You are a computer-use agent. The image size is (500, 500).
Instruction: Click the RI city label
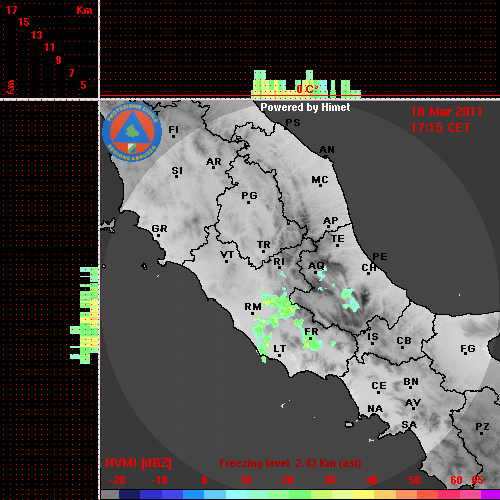click(x=279, y=262)
